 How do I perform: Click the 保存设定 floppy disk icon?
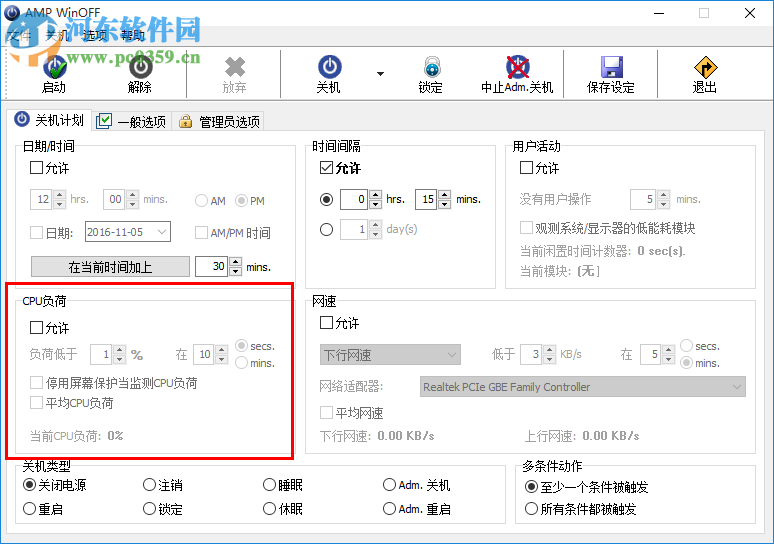point(611,67)
